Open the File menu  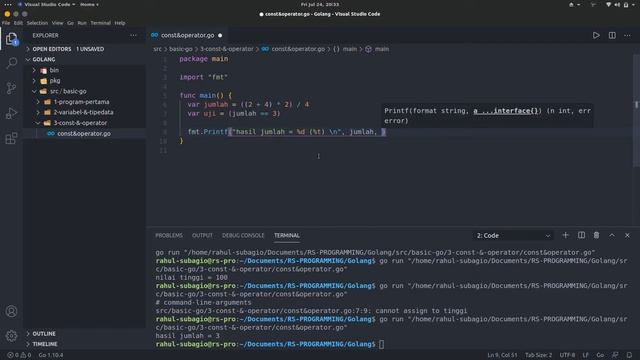(6, 23)
